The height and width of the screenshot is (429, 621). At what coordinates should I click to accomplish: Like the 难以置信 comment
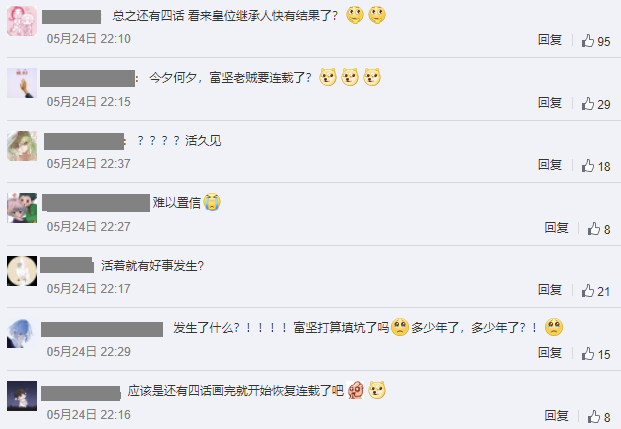pos(598,229)
